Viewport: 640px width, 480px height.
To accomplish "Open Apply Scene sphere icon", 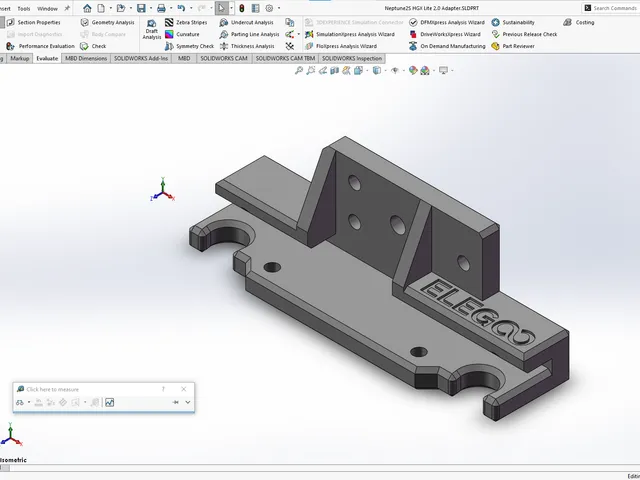I will tap(425, 71).
